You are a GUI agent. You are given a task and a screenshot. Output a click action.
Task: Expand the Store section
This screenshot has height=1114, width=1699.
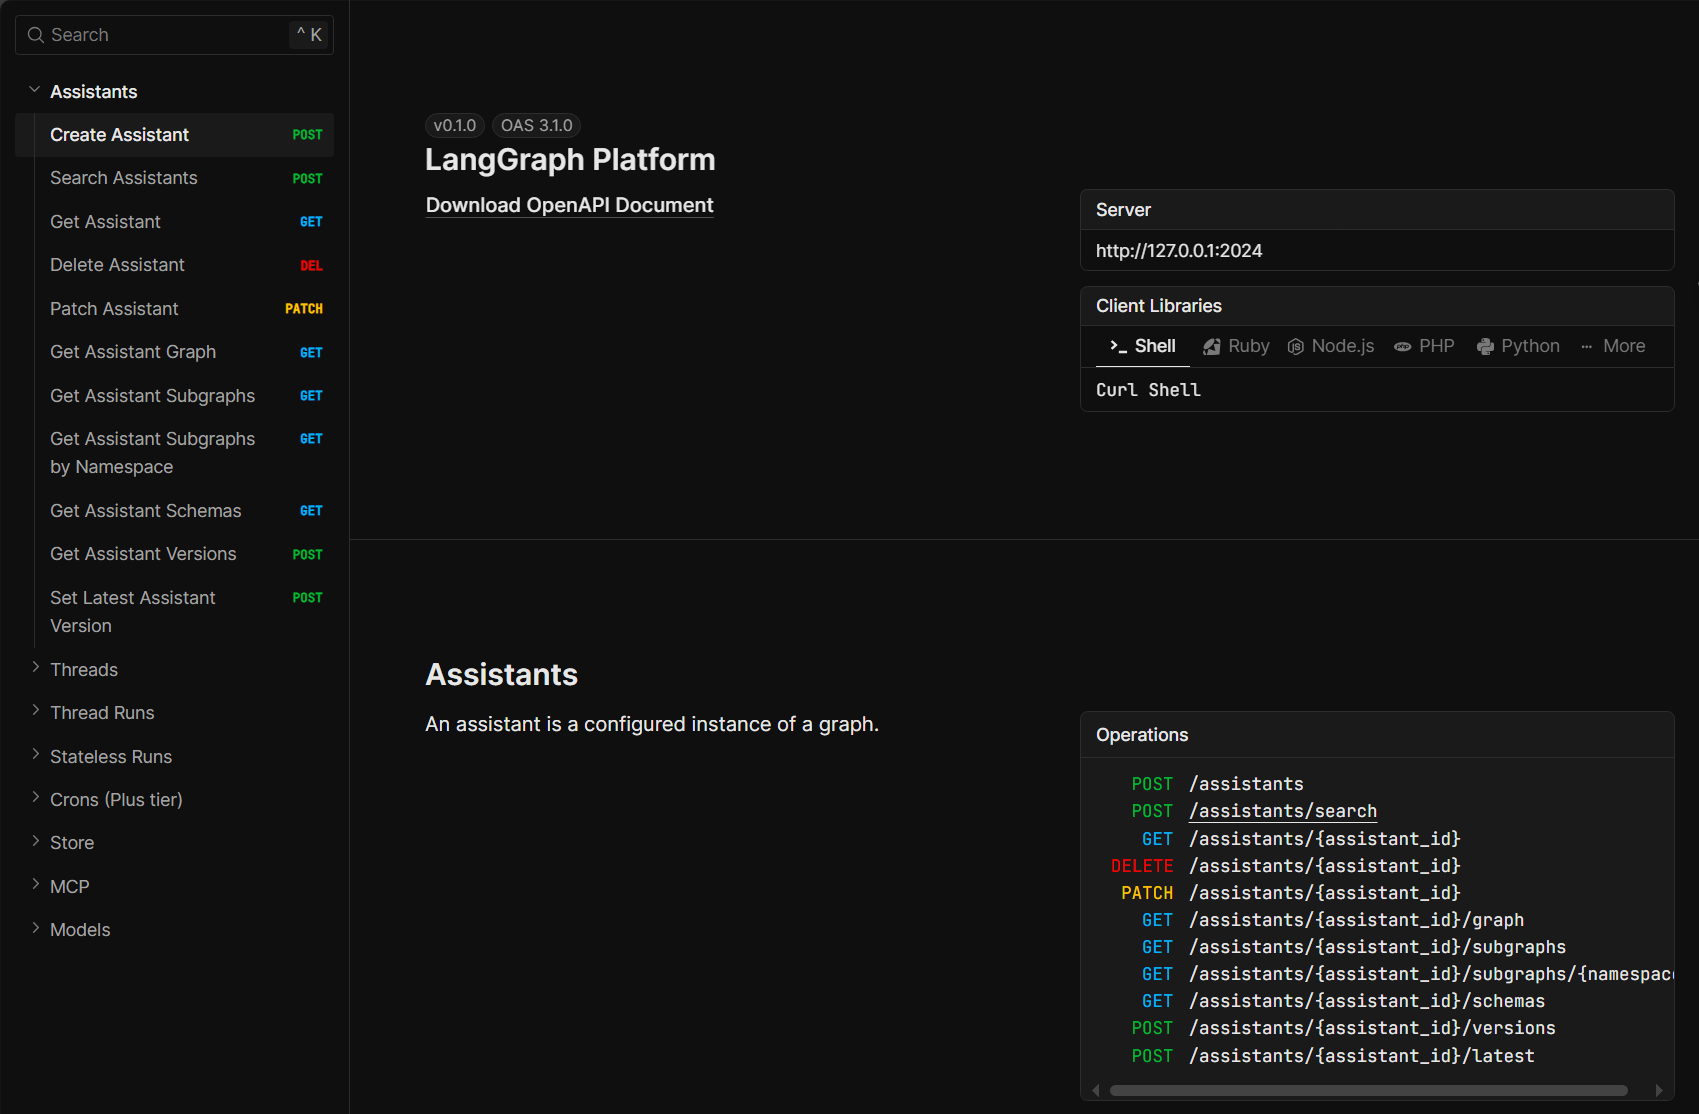35,841
